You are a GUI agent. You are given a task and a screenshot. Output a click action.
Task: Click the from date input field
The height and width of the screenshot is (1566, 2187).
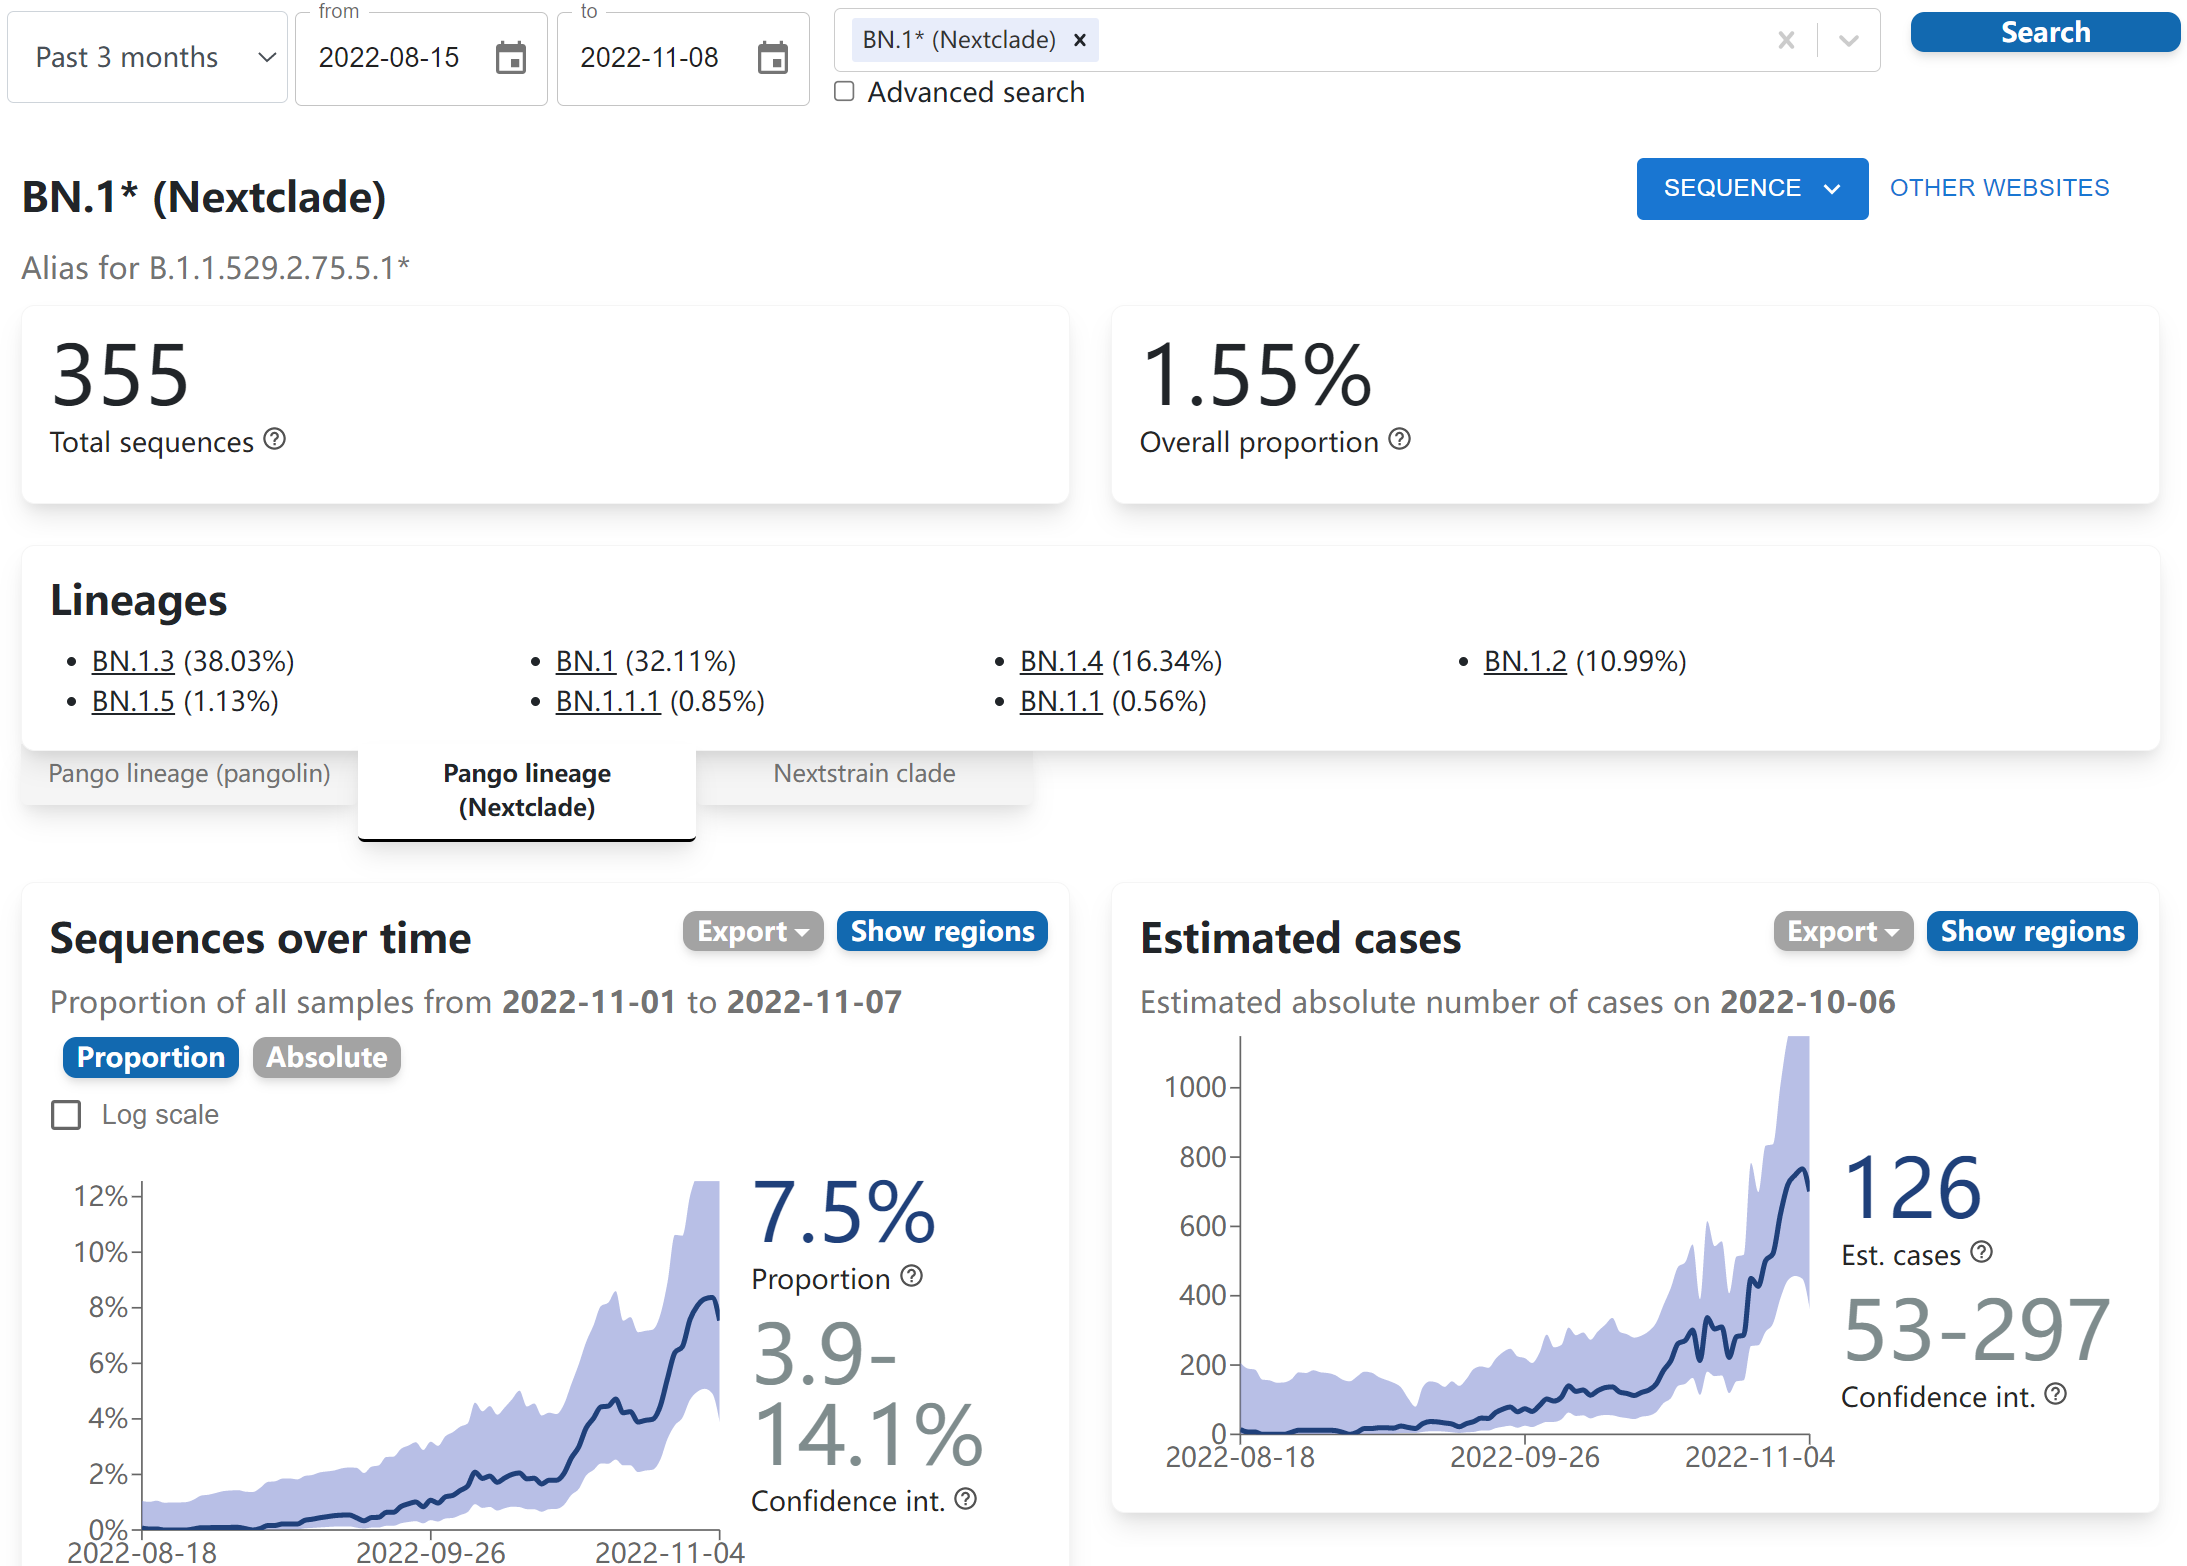389,58
